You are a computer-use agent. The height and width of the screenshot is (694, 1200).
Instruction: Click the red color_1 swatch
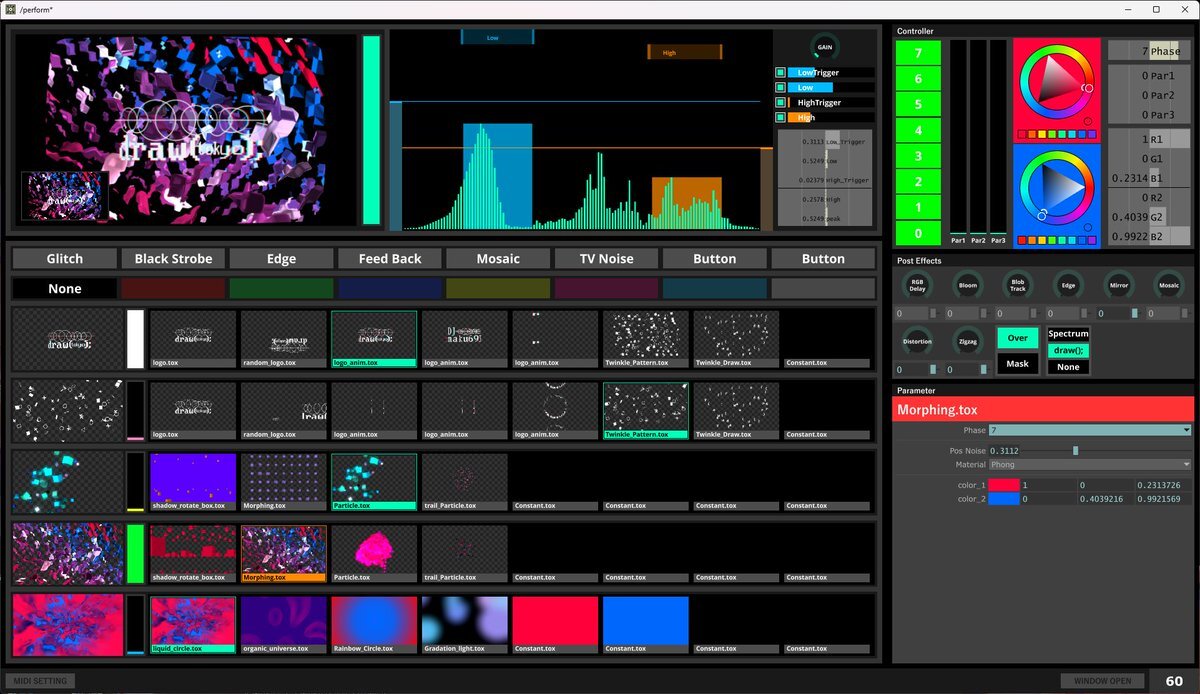(1004, 485)
